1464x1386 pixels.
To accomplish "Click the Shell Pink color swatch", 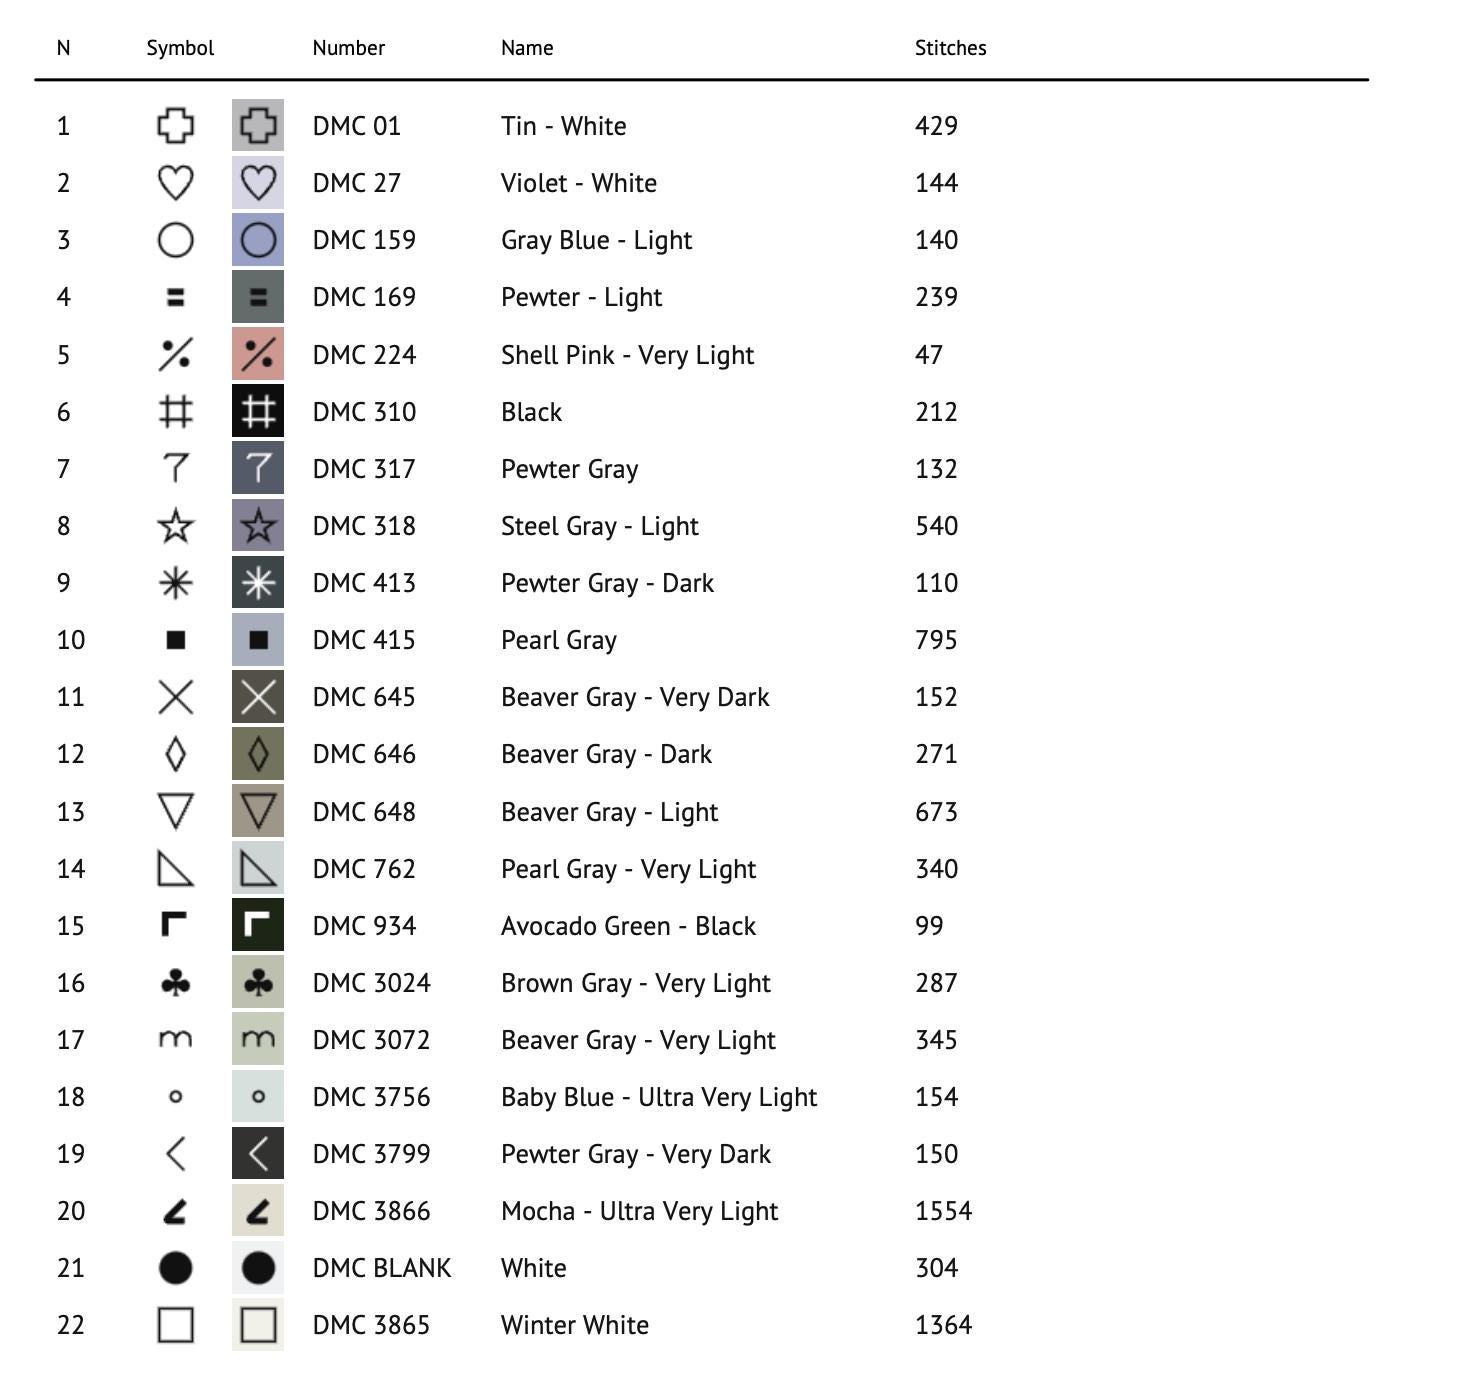I will [x=258, y=354].
